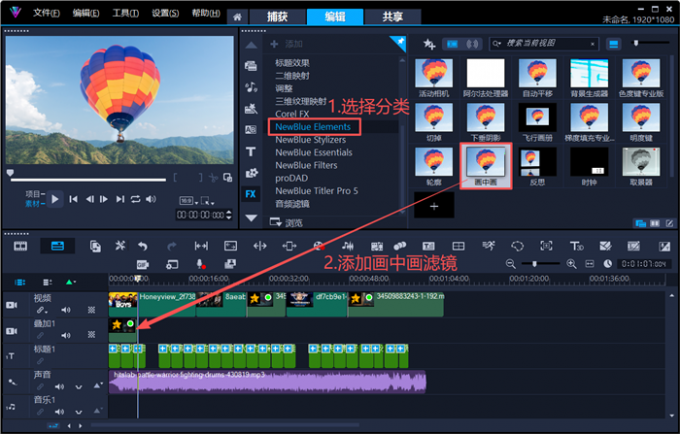This screenshot has height=434, width=680.
Task: Switch to the 捕获 tab
Action: point(277,16)
